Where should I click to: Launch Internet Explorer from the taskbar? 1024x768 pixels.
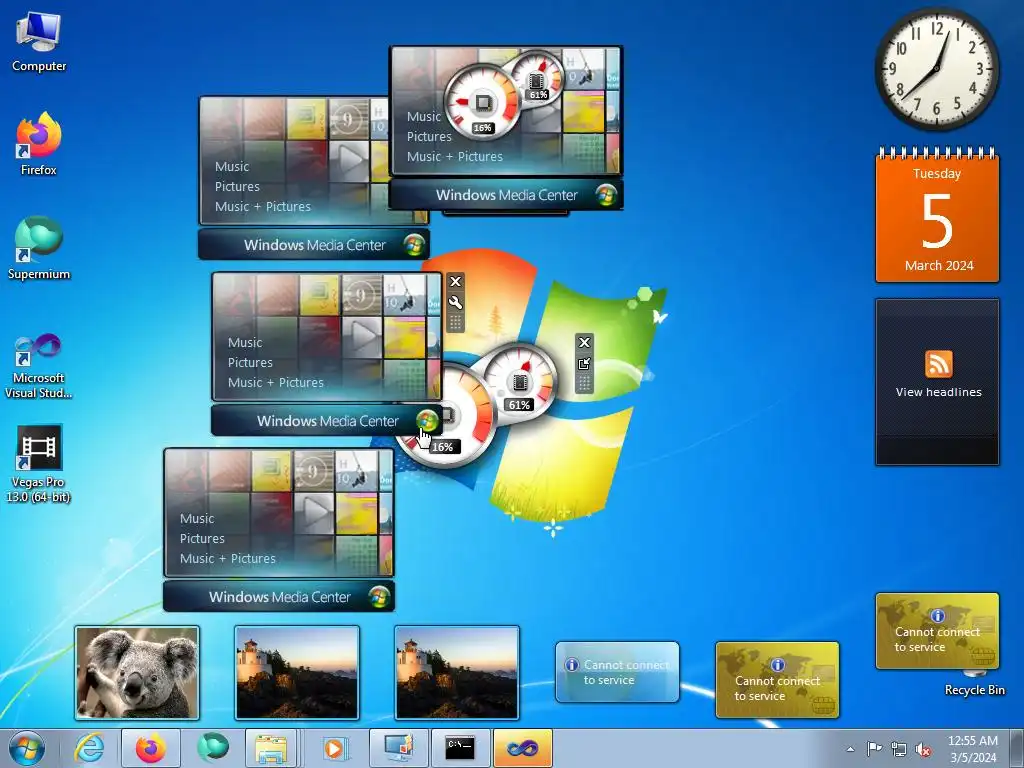click(89, 748)
